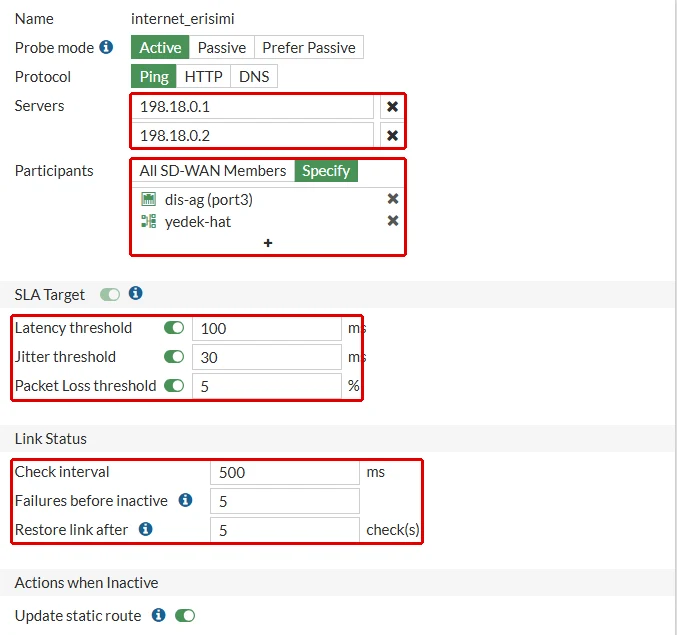Select Passive probe mode
Viewport: 677px width, 635px height.
(x=222, y=47)
